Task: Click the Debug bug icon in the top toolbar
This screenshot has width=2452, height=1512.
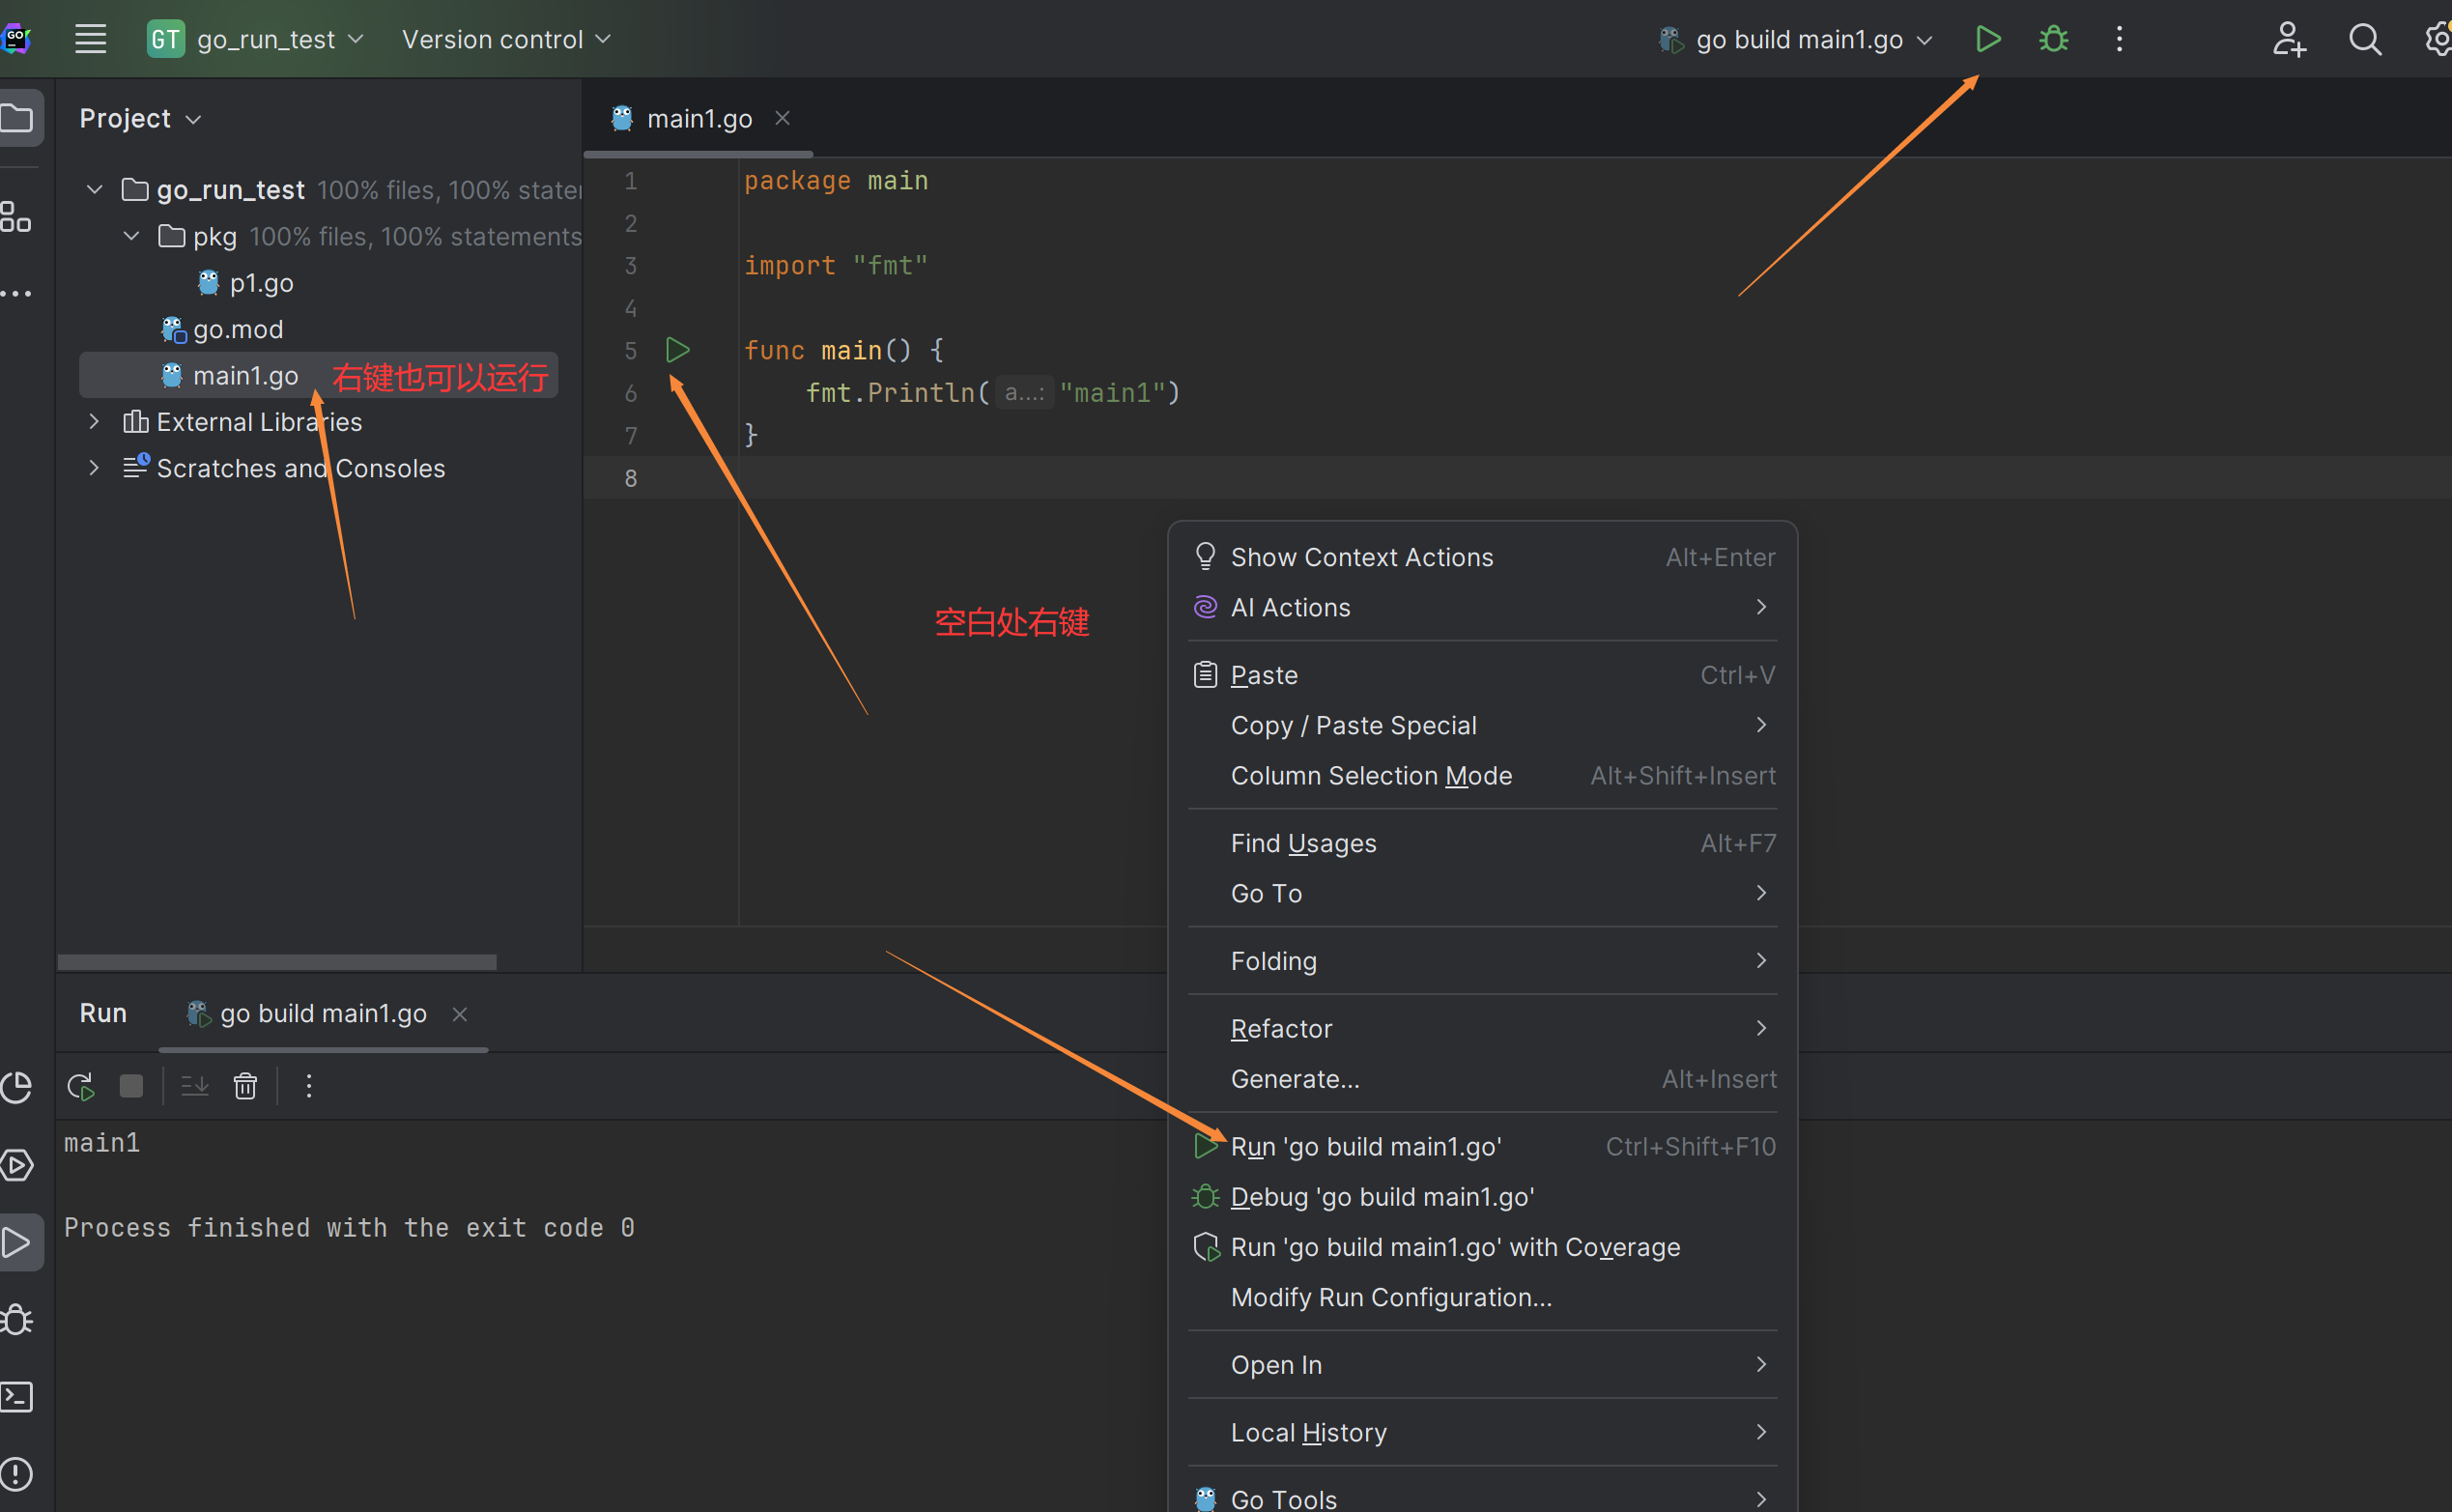Action: (x=2053, y=39)
